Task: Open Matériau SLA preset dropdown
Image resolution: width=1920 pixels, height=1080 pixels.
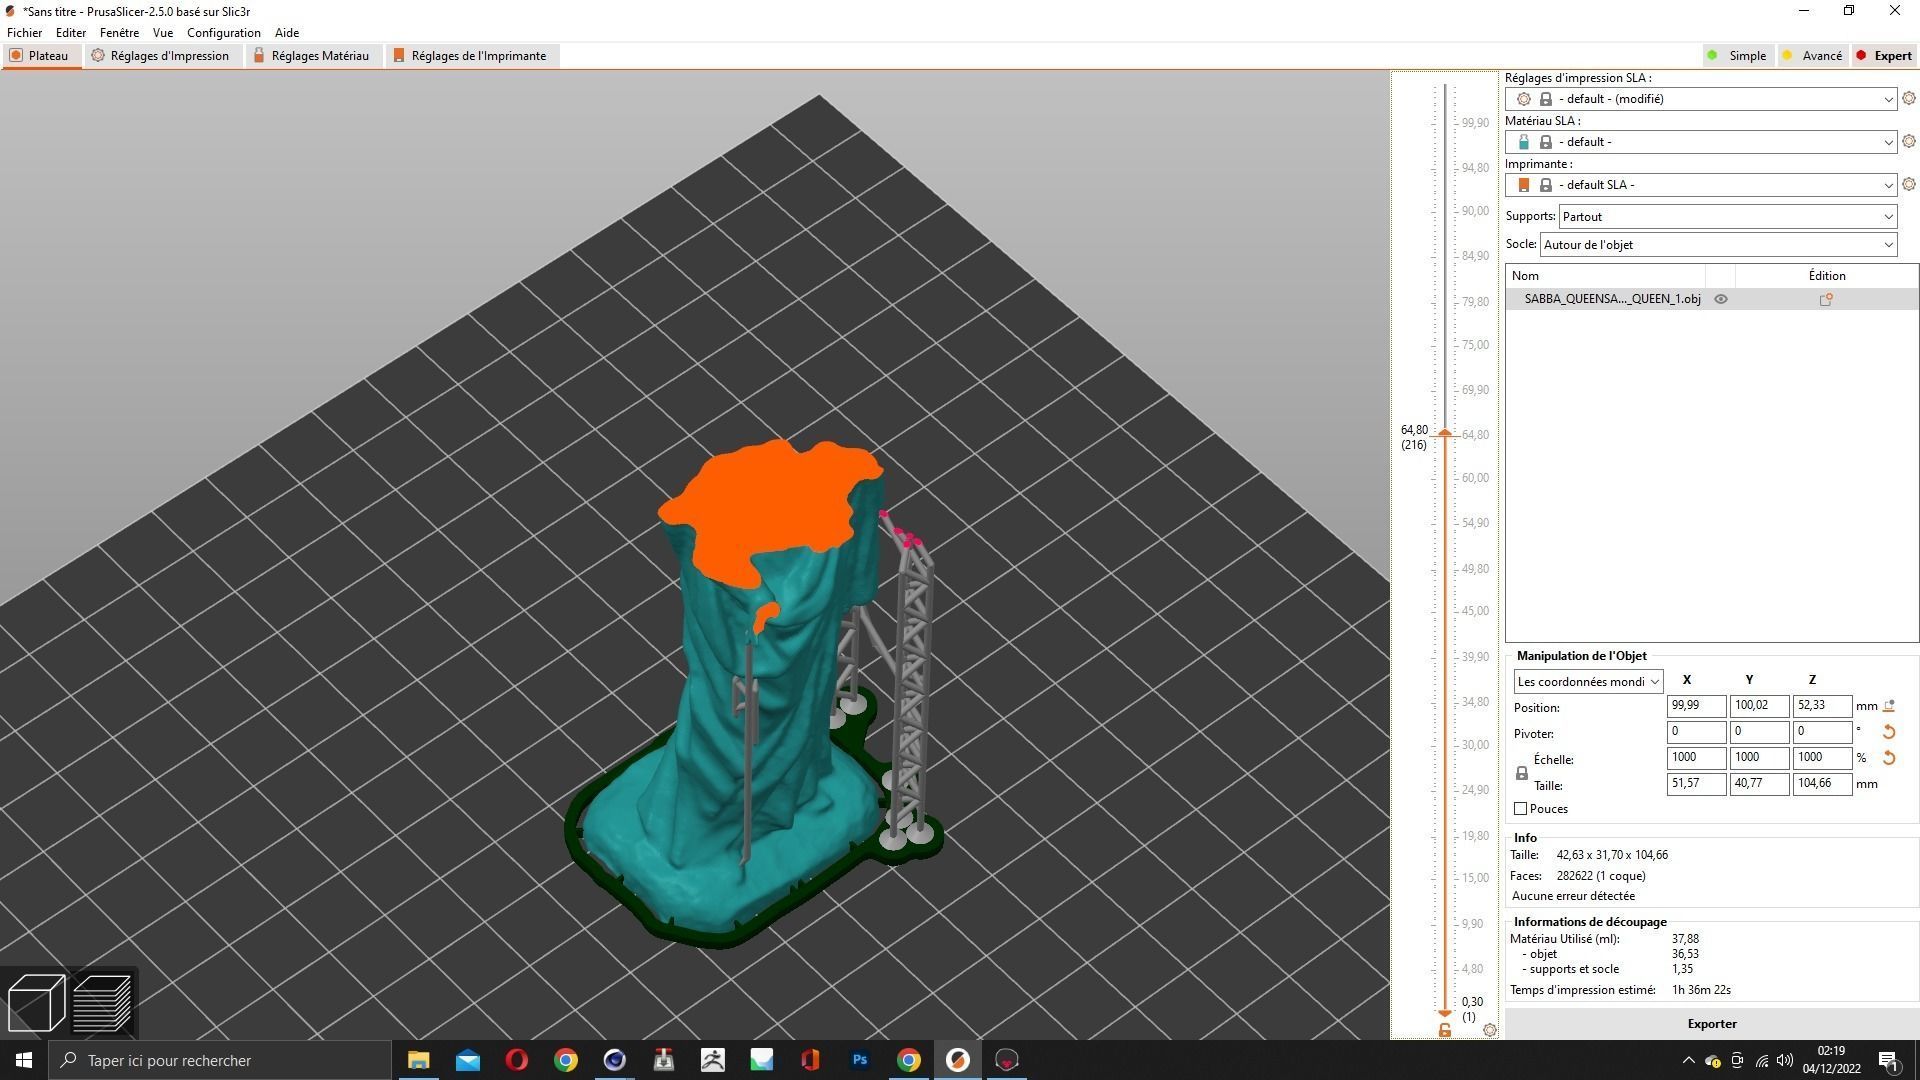Action: coord(1701,142)
